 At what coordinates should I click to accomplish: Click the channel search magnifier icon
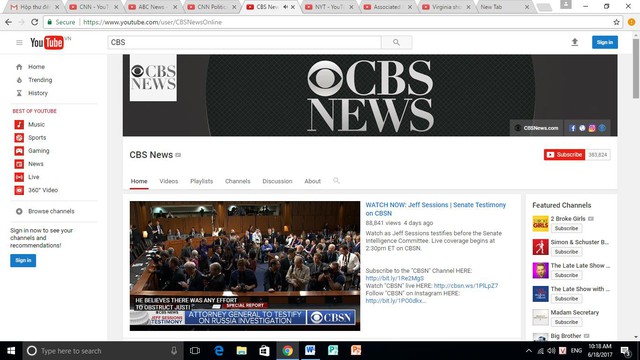point(336,180)
